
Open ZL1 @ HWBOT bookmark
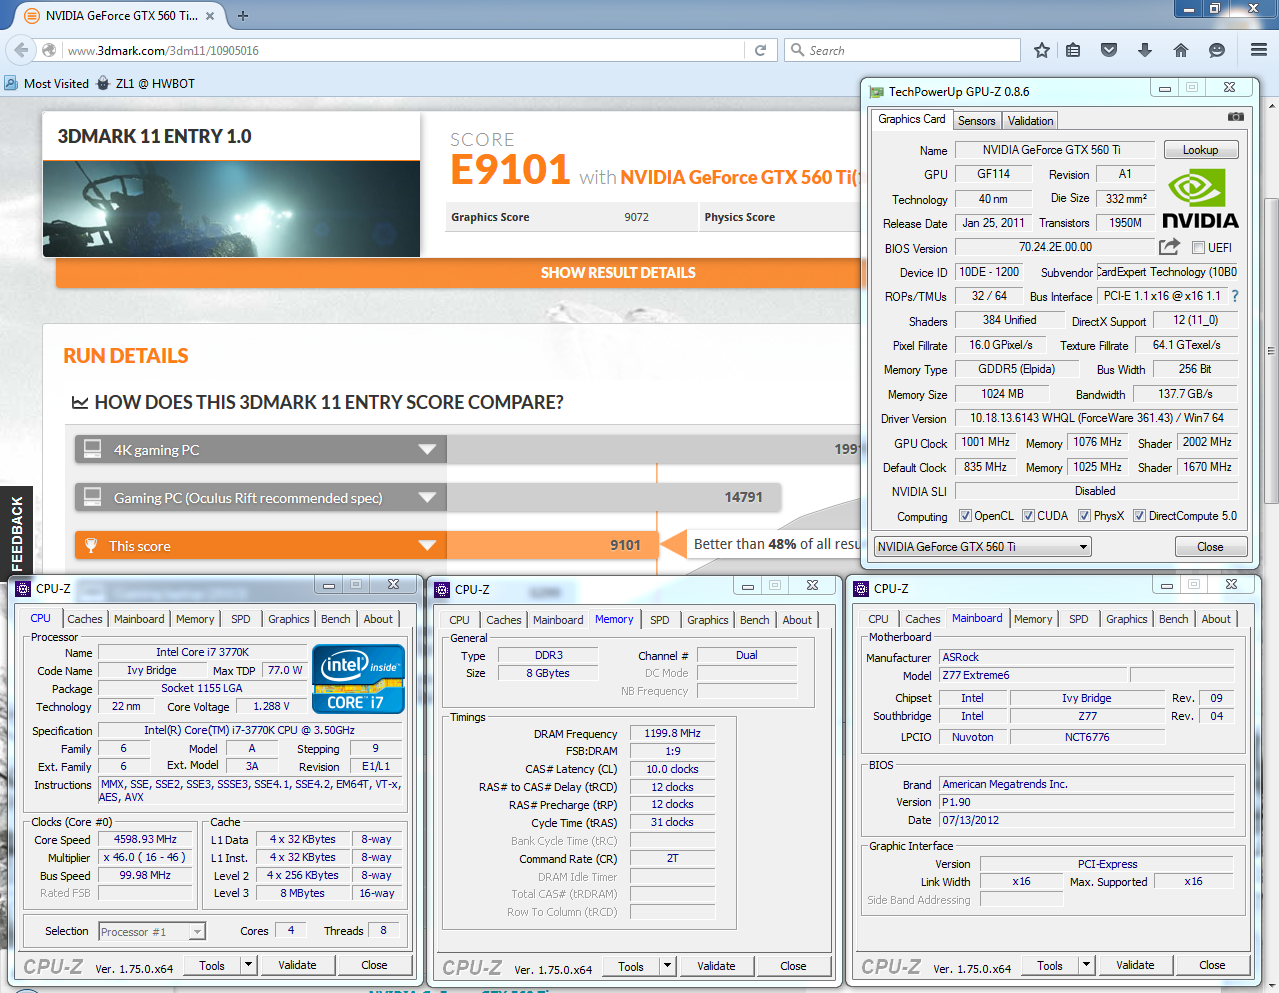tap(145, 83)
